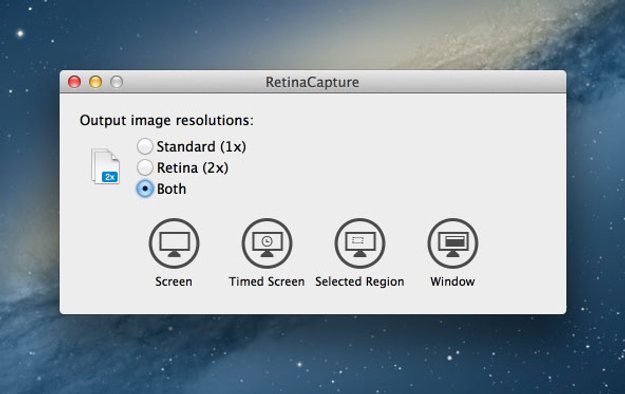Click the 2x document image icon
Image resolution: width=625 pixels, height=394 pixels.
[x=106, y=166]
